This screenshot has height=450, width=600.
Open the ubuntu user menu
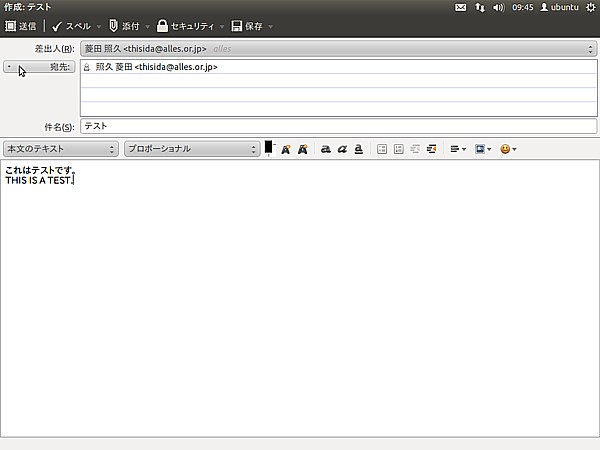coord(559,7)
